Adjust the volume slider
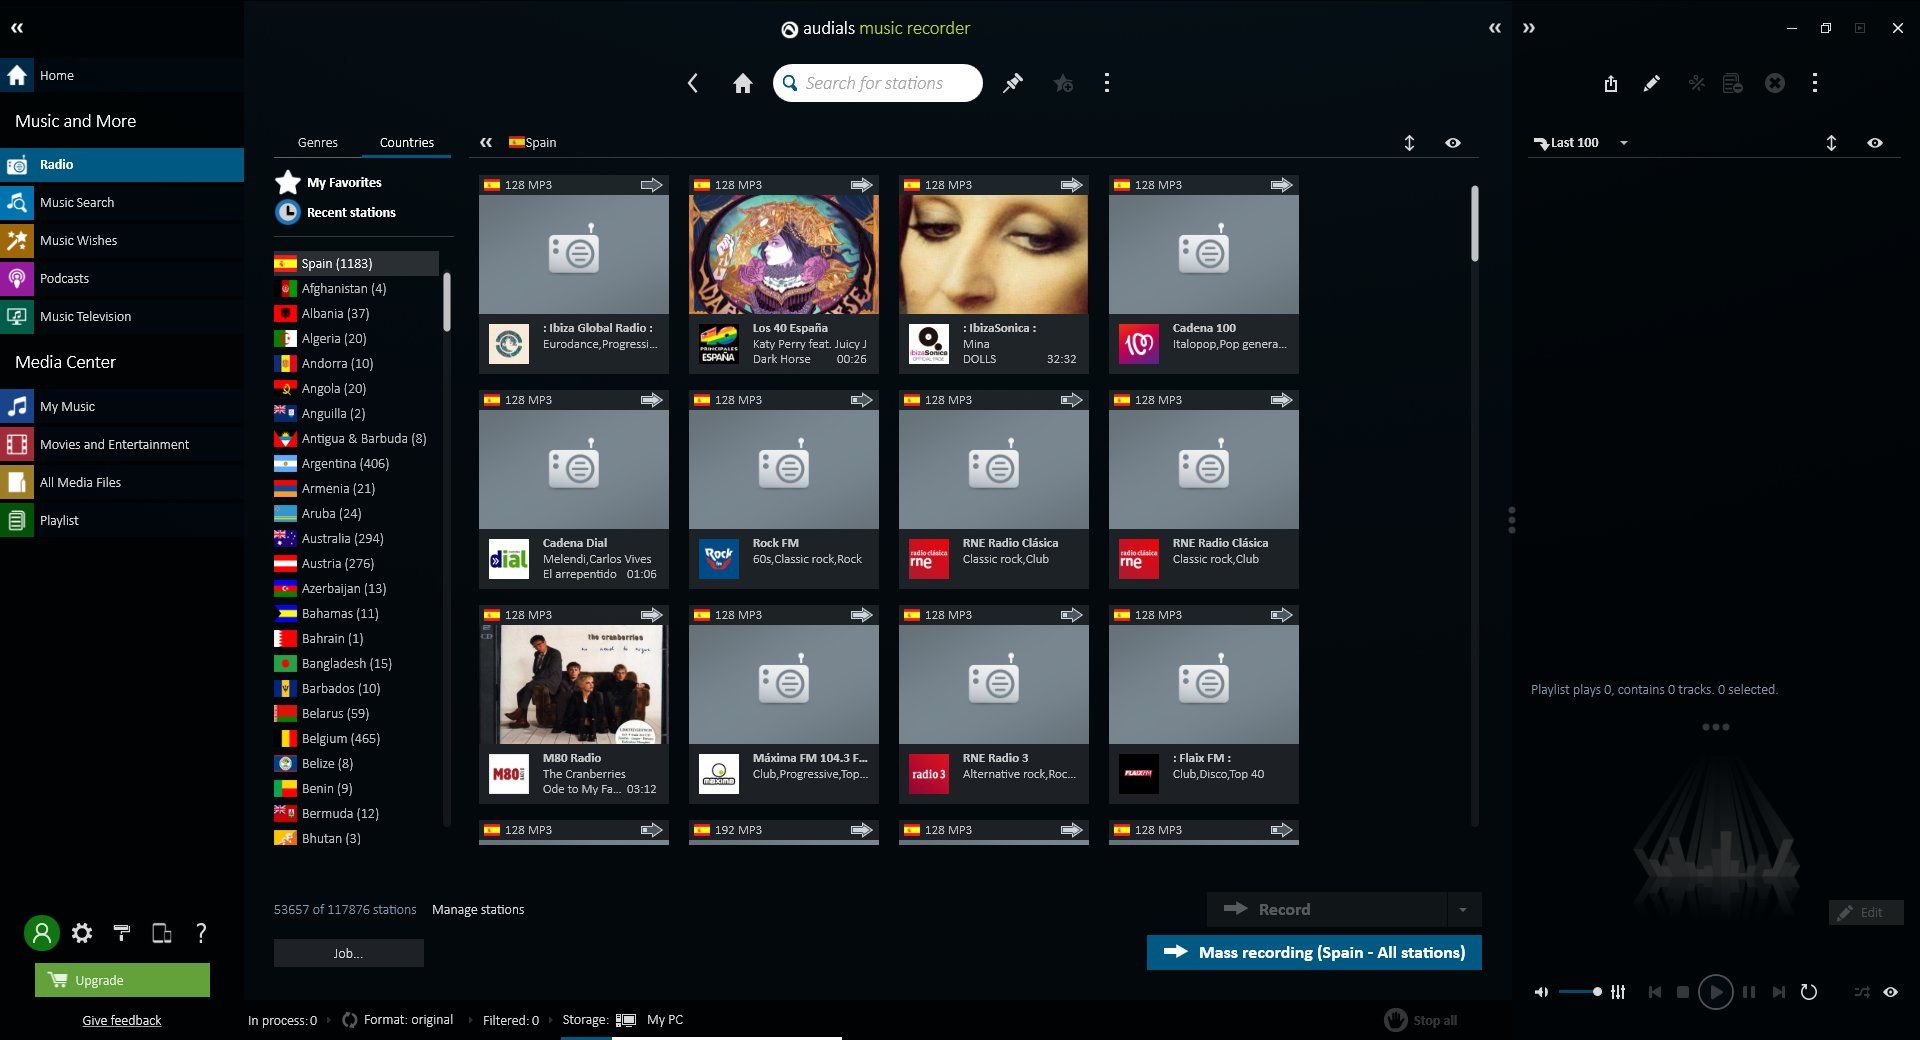Image resolution: width=1920 pixels, height=1040 pixels. (1581, 991)
